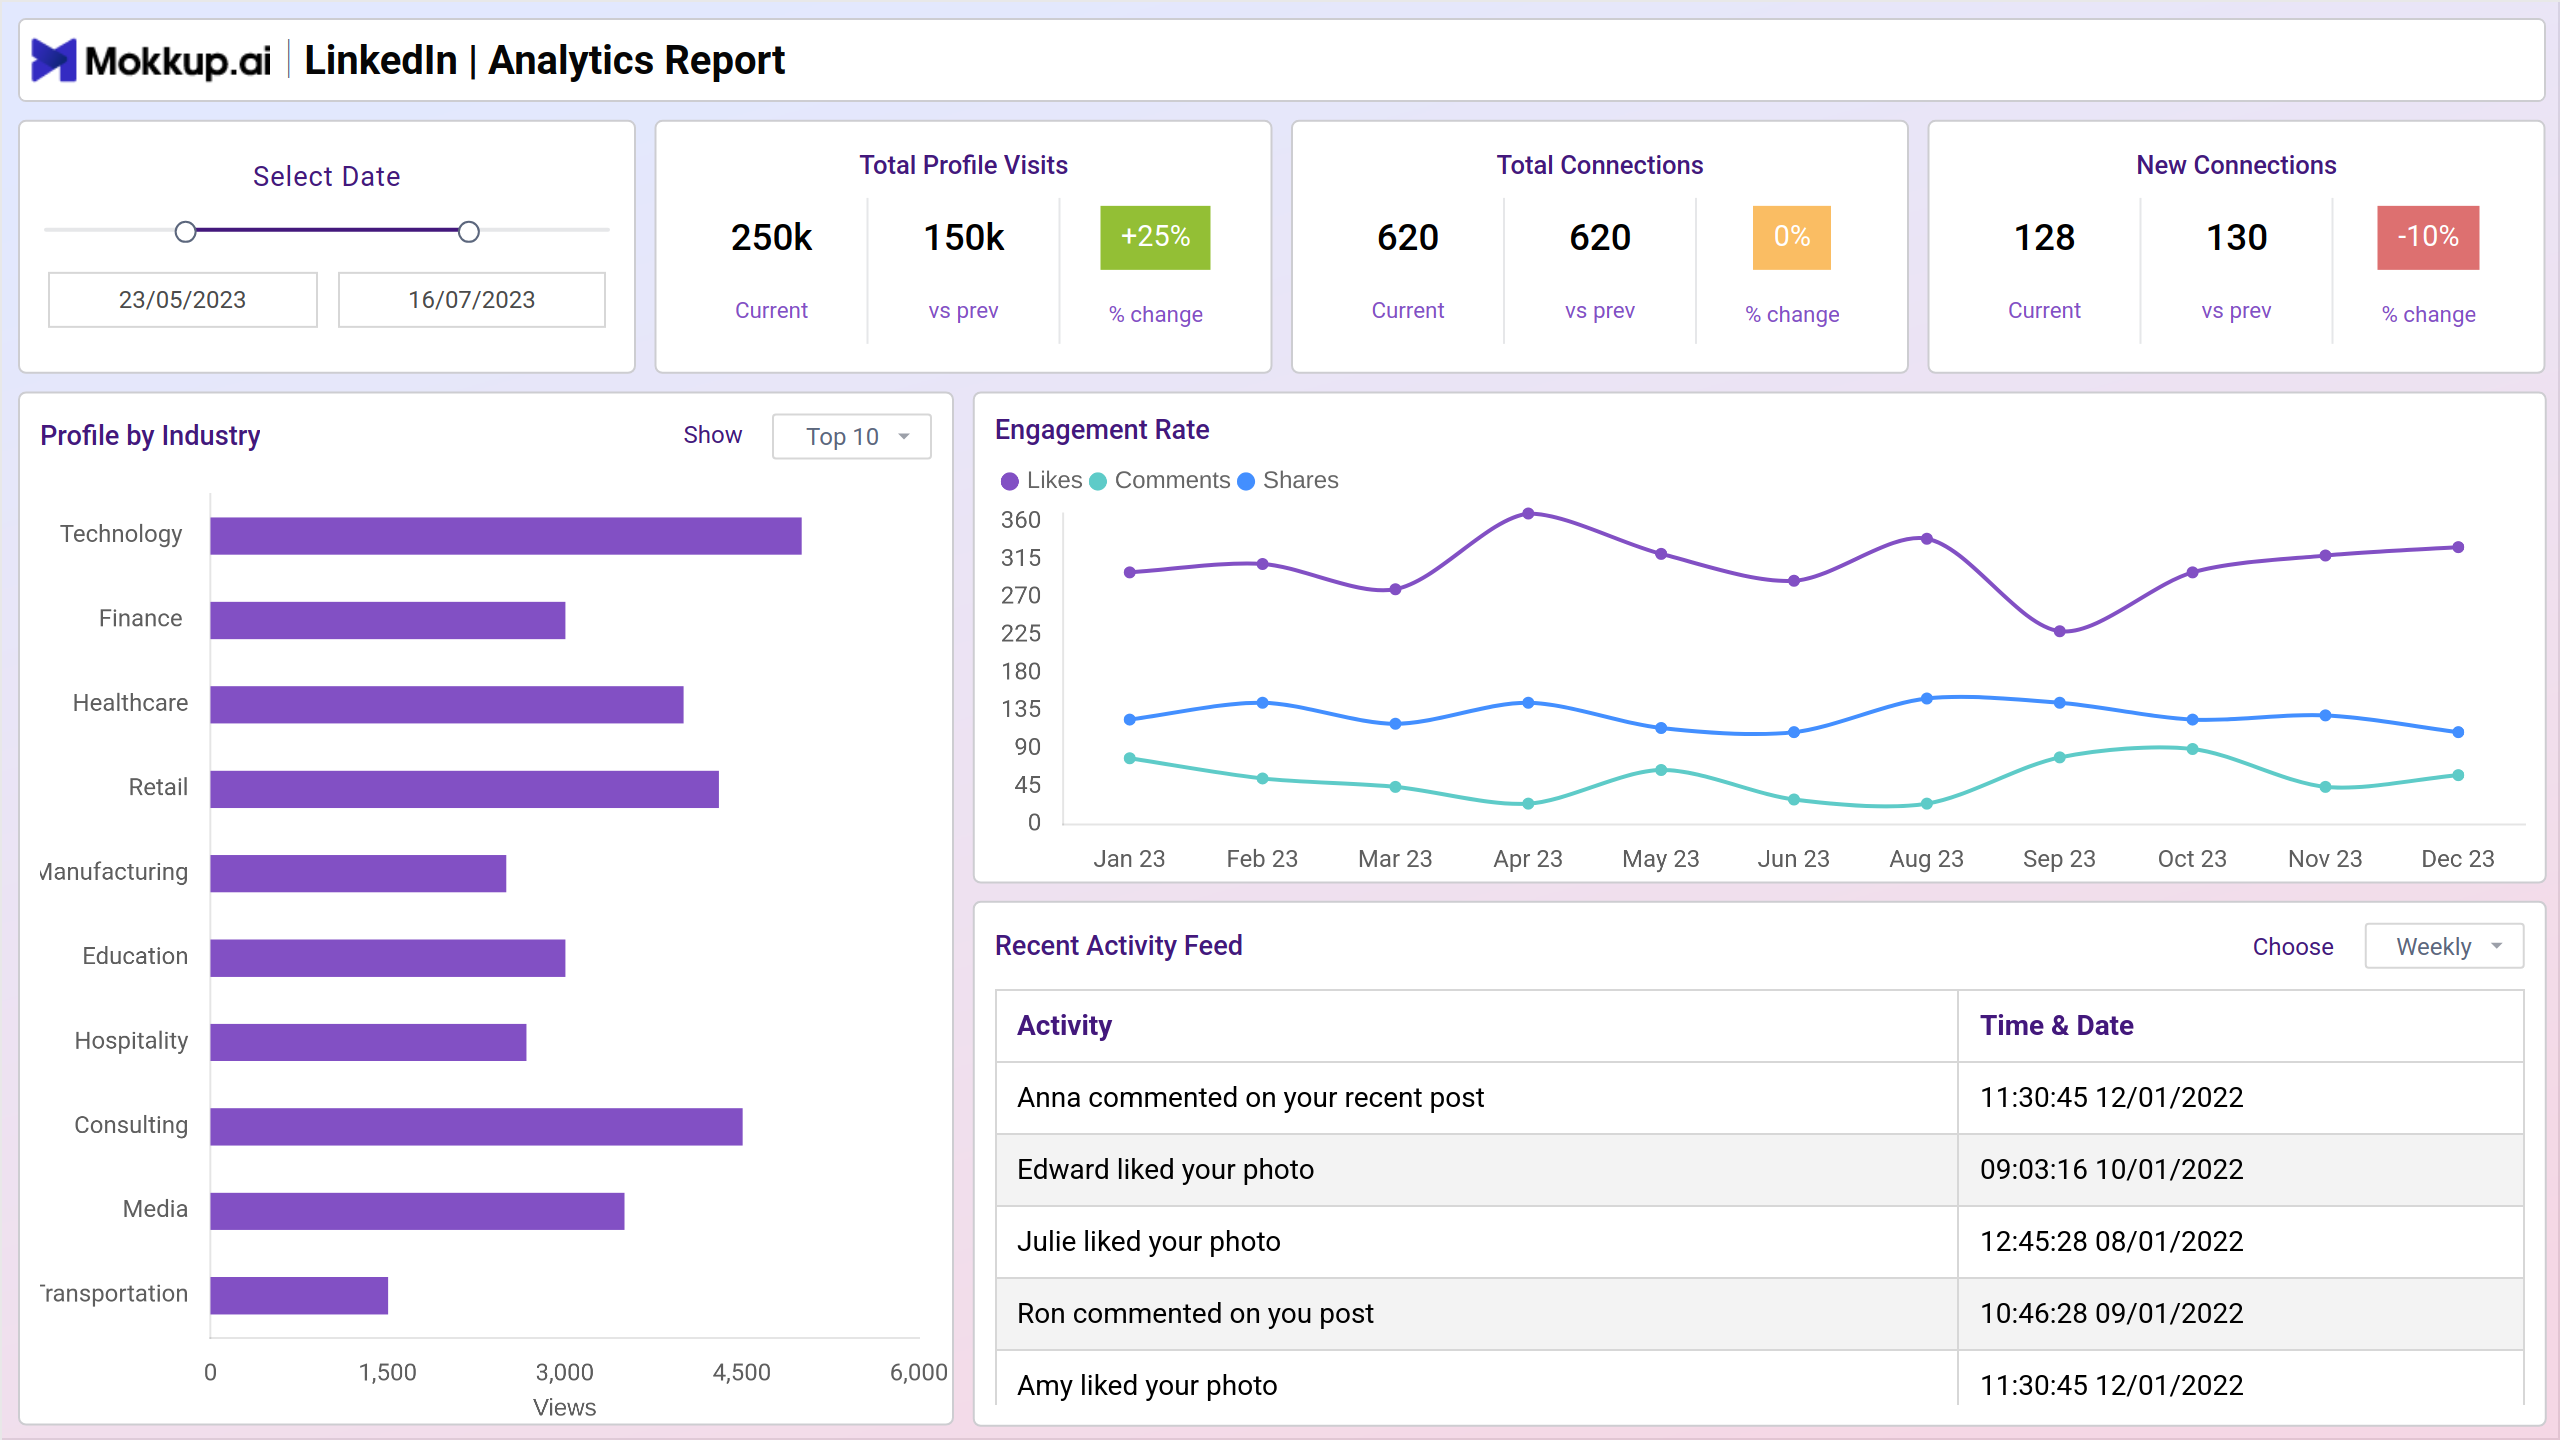Select the Healthcare bar
Image resolution: width=2560 pixels, height=1440 pixels.
pyautogui.click(x=447, y=704)
